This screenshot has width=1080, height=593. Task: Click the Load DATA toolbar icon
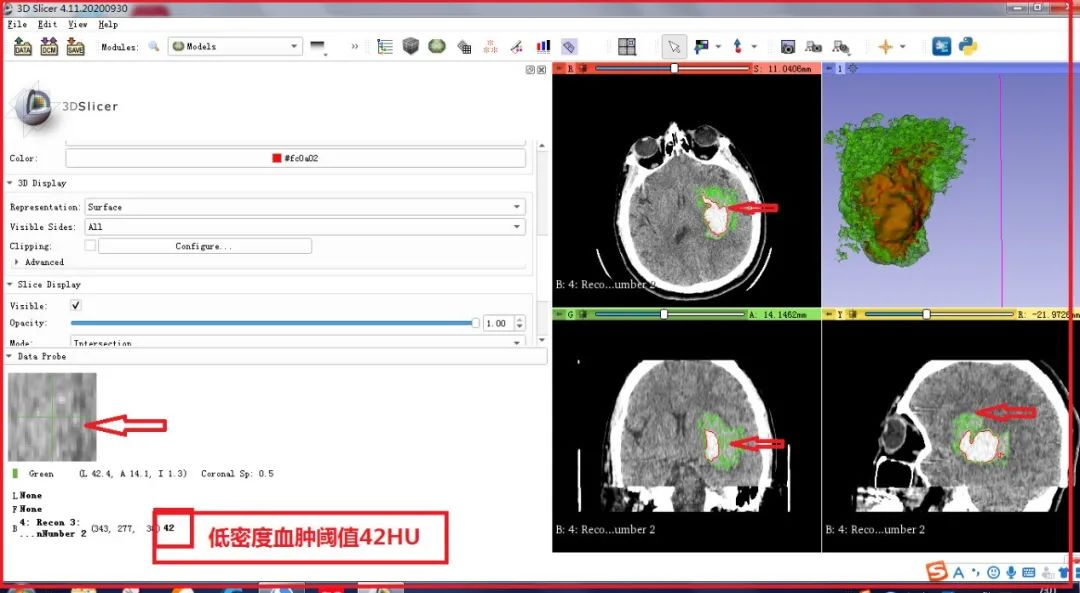pos(23,47)
